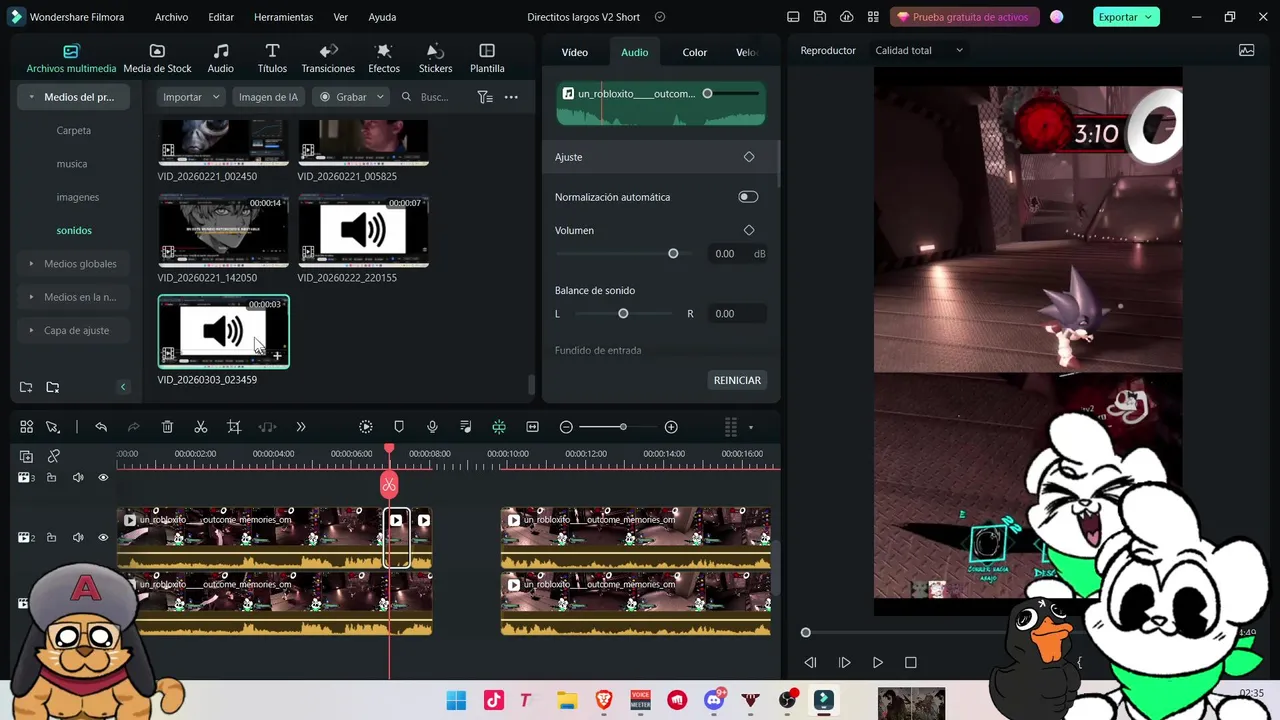Open Discord from the taskbar
Viewport: 1280px width, 720px height.
pos(715,700)
